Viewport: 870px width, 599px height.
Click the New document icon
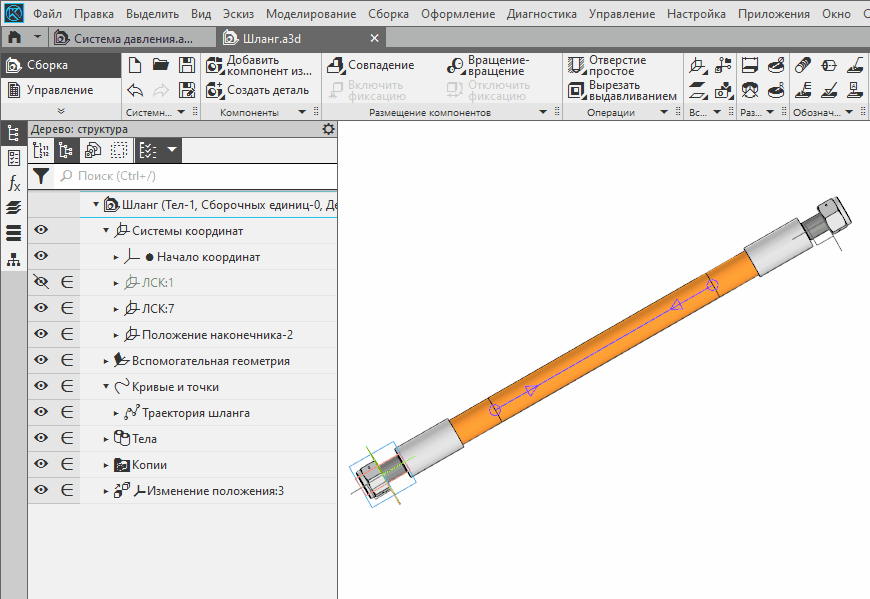point(136,65)
